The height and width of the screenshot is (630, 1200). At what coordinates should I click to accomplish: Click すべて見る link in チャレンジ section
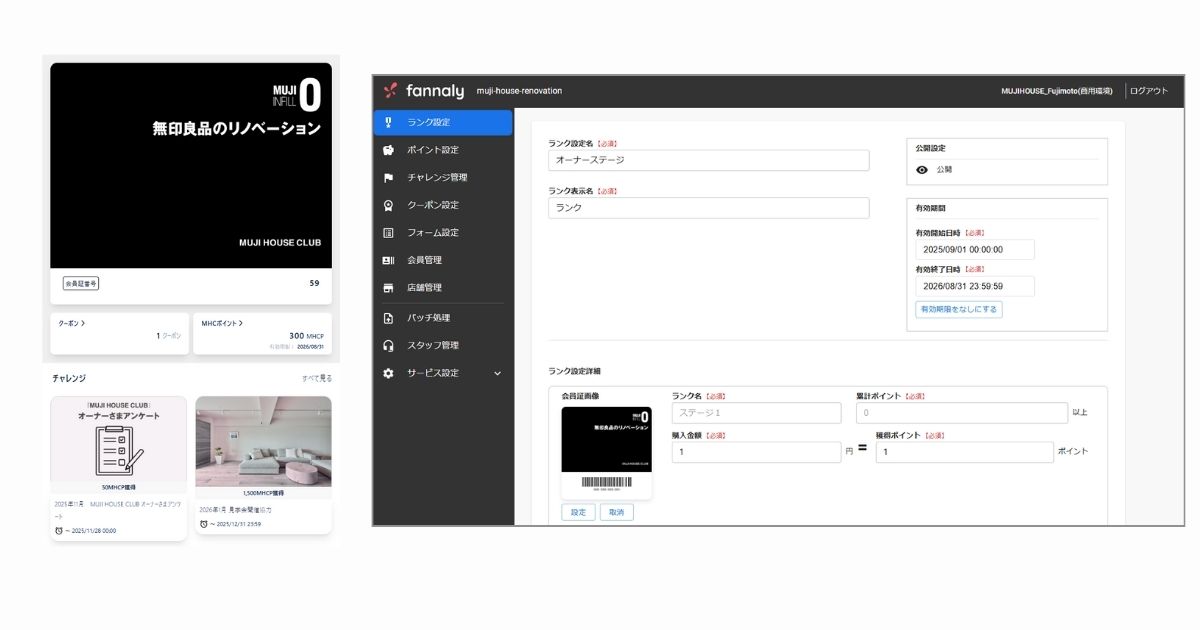pos(317,379)
